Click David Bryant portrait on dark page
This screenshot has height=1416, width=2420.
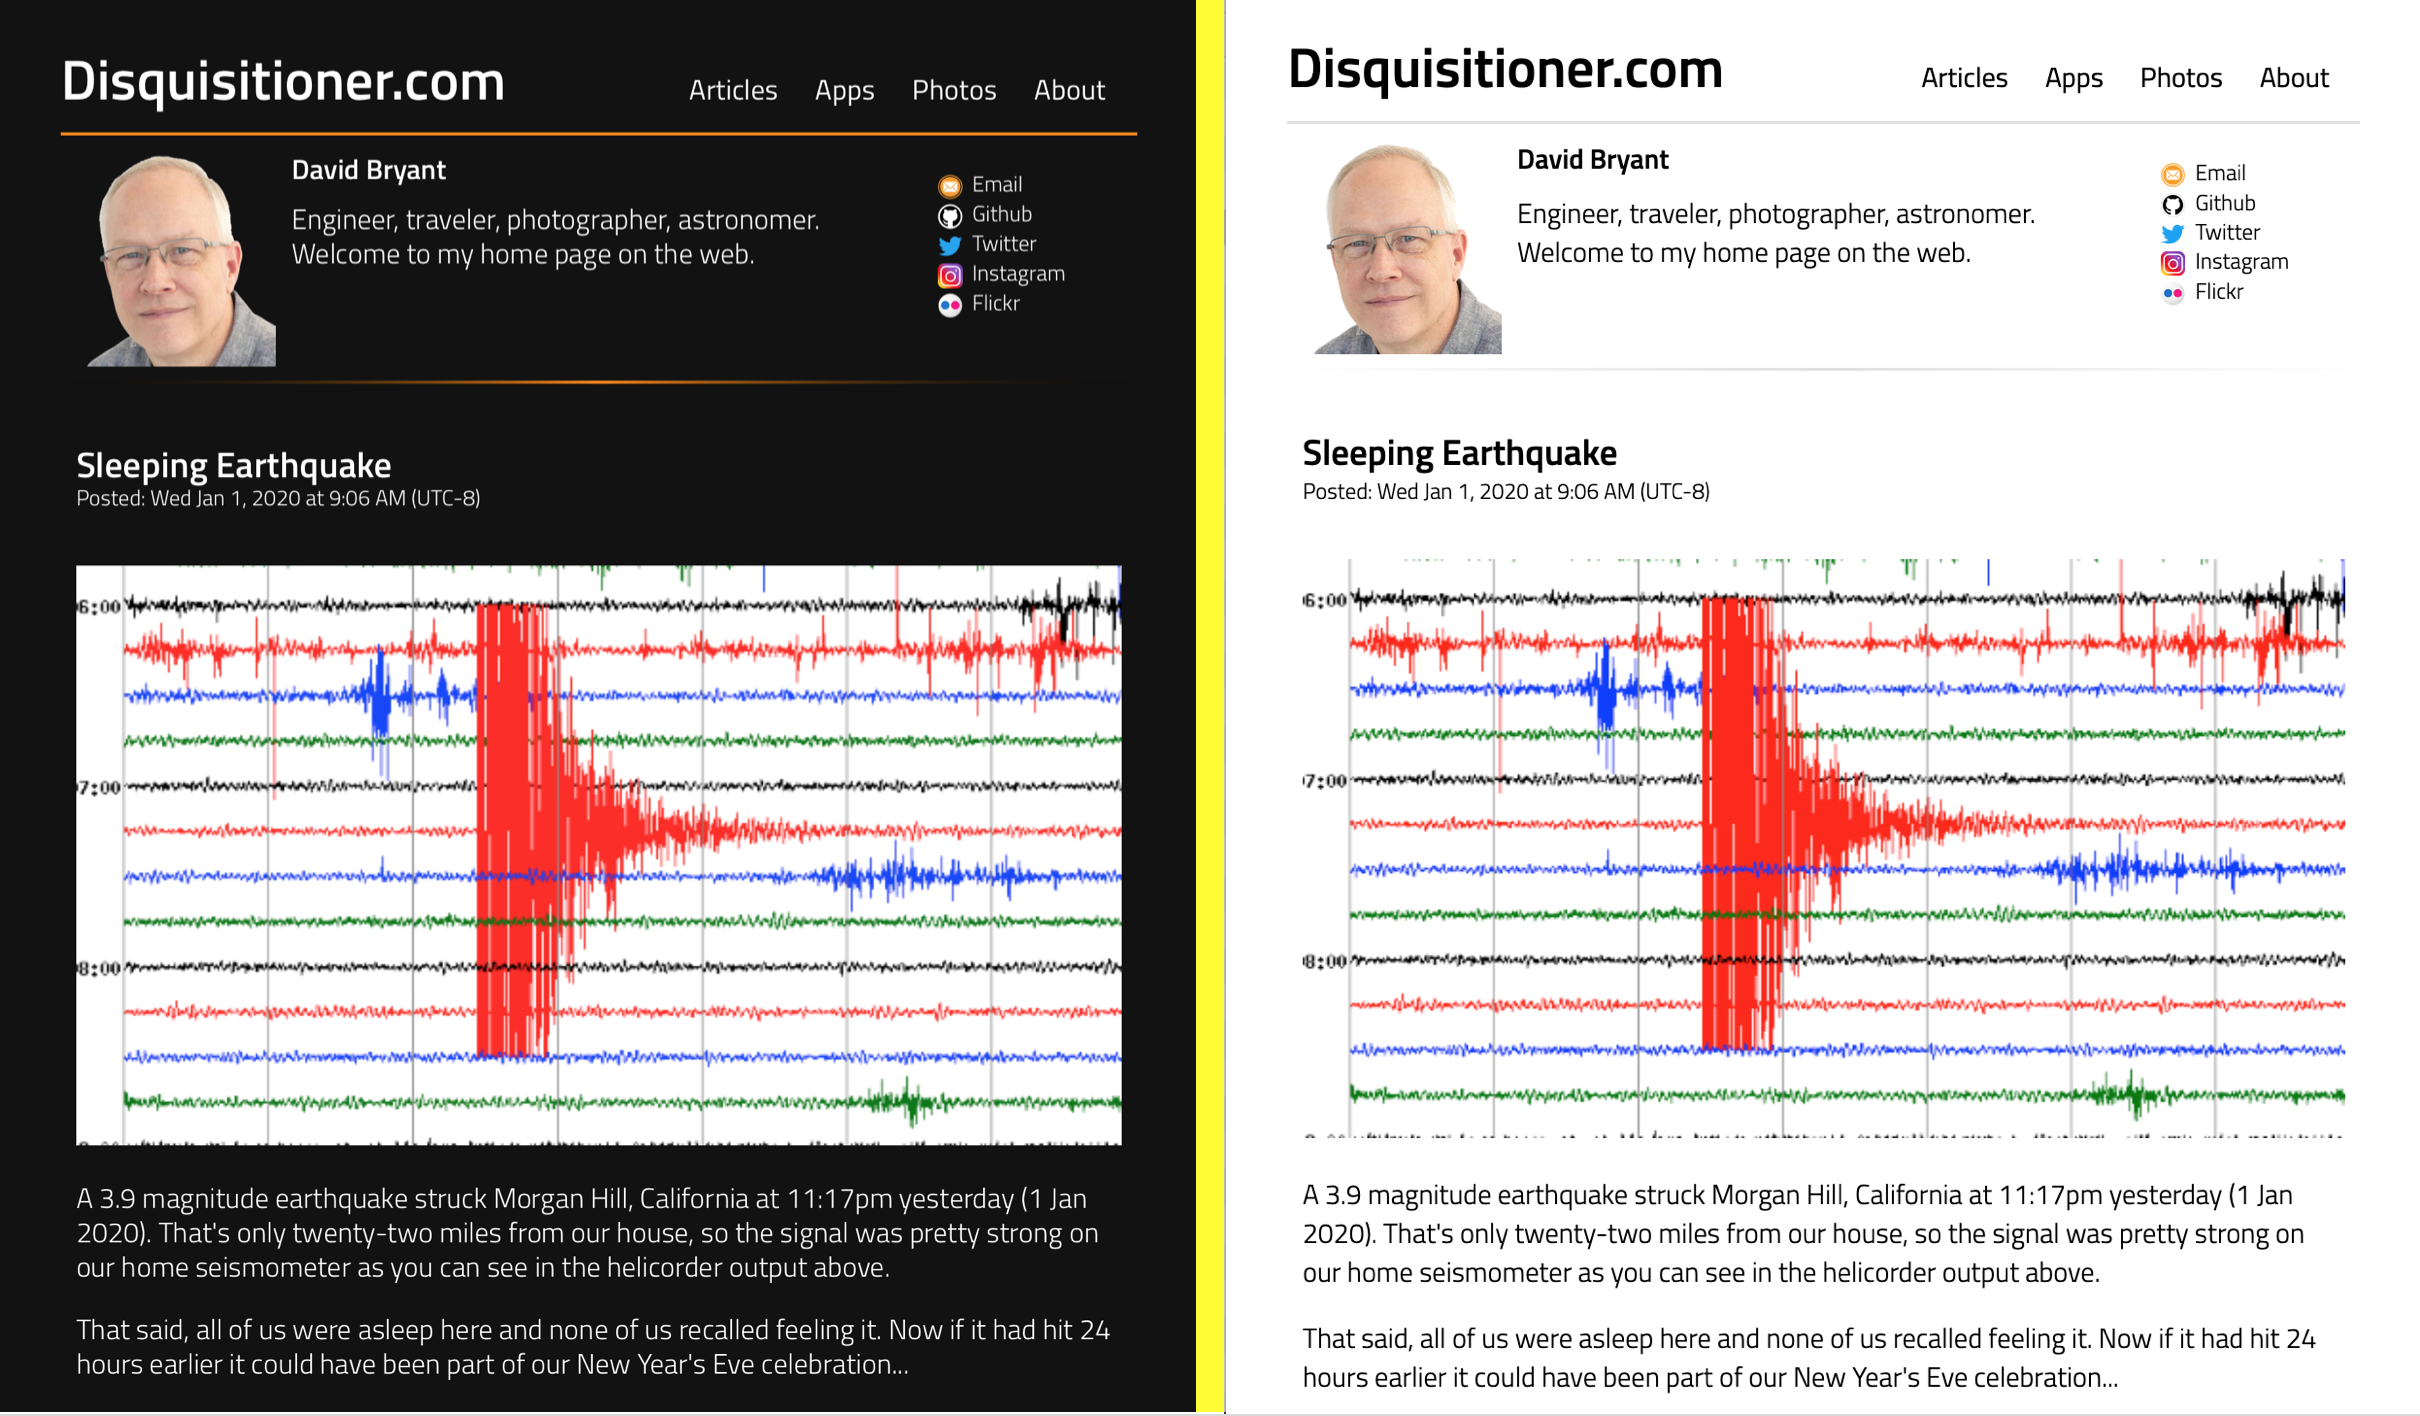181,260
